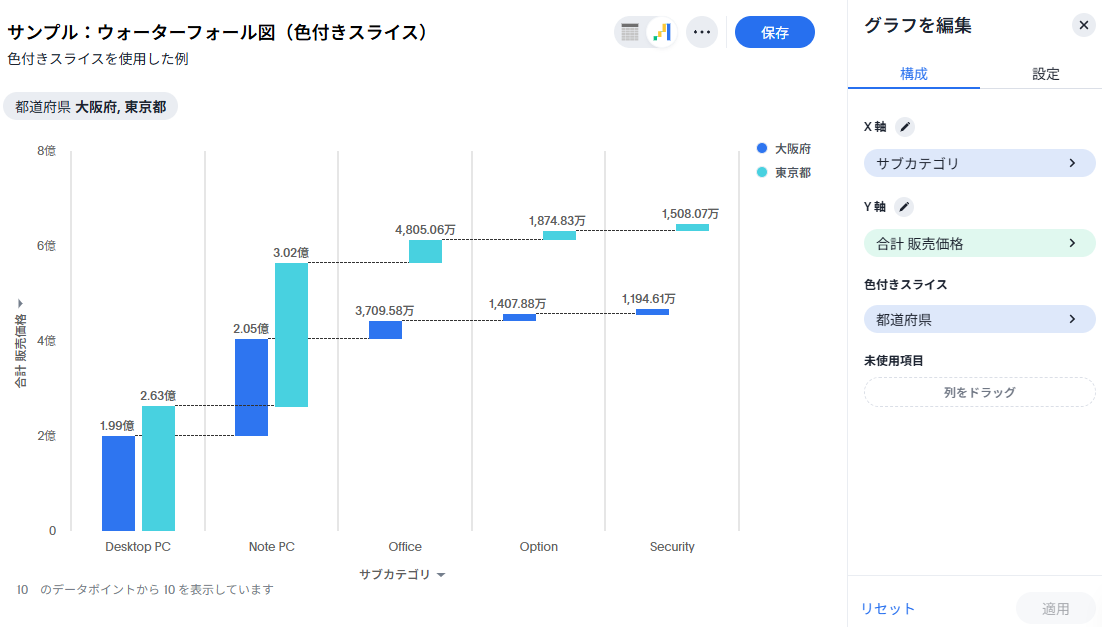
Task: Click the 東京都 Note PC bar
Action: [291, 335]
